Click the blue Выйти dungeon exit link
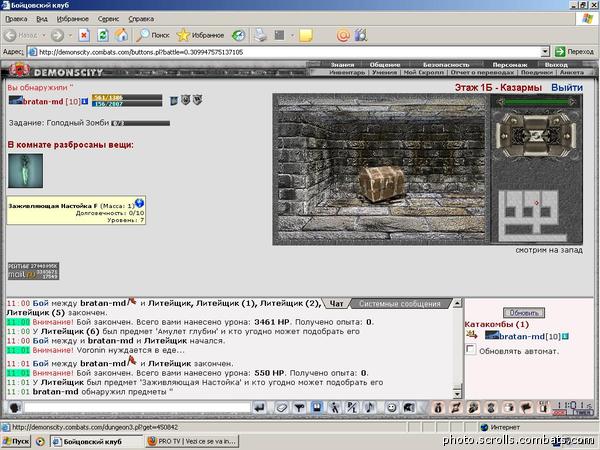Image resolution: width=600 pixels, height=450 pixels. (567, 88)
